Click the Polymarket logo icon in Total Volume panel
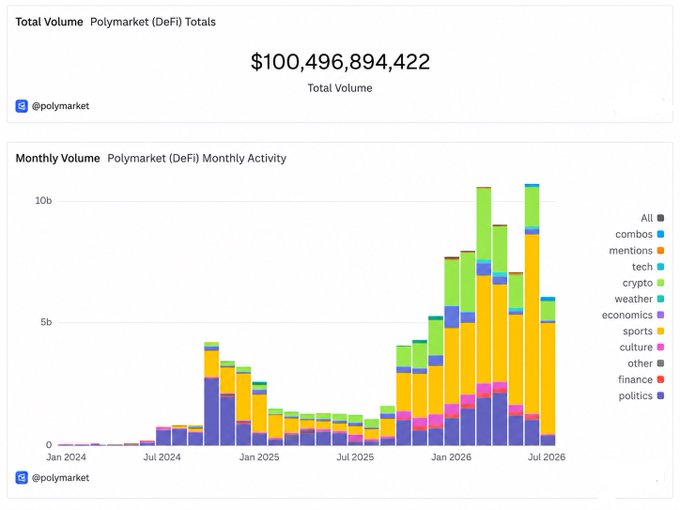 click(22, 106)
